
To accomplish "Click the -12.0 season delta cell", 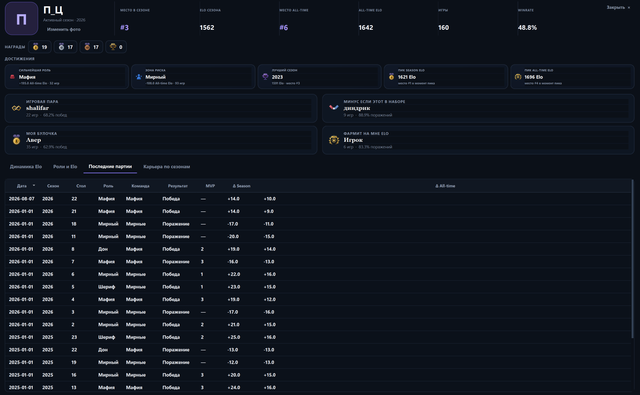I will tap(233, 362).
